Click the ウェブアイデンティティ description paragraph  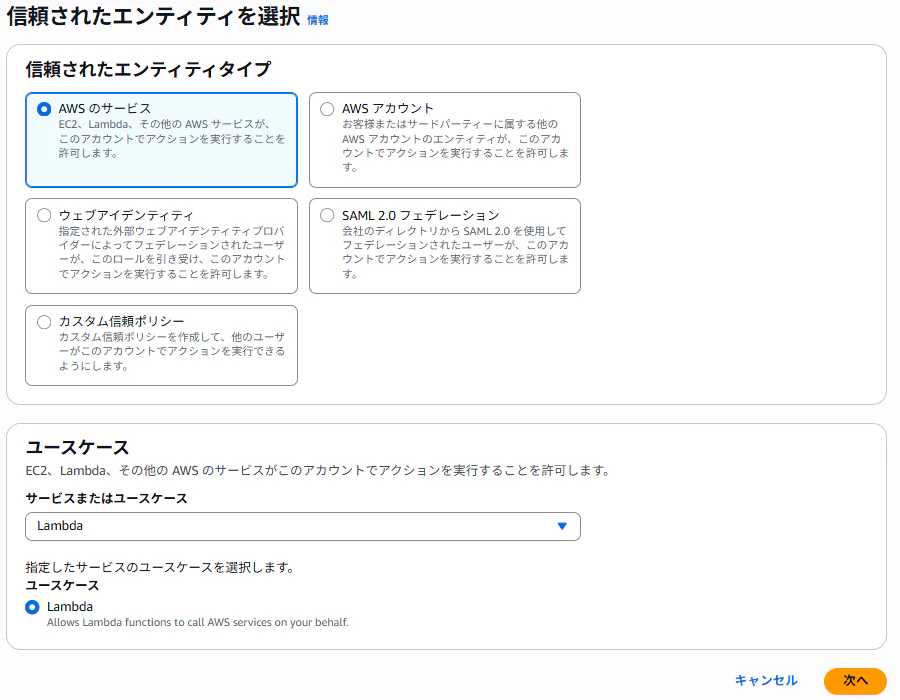point(172,252)
